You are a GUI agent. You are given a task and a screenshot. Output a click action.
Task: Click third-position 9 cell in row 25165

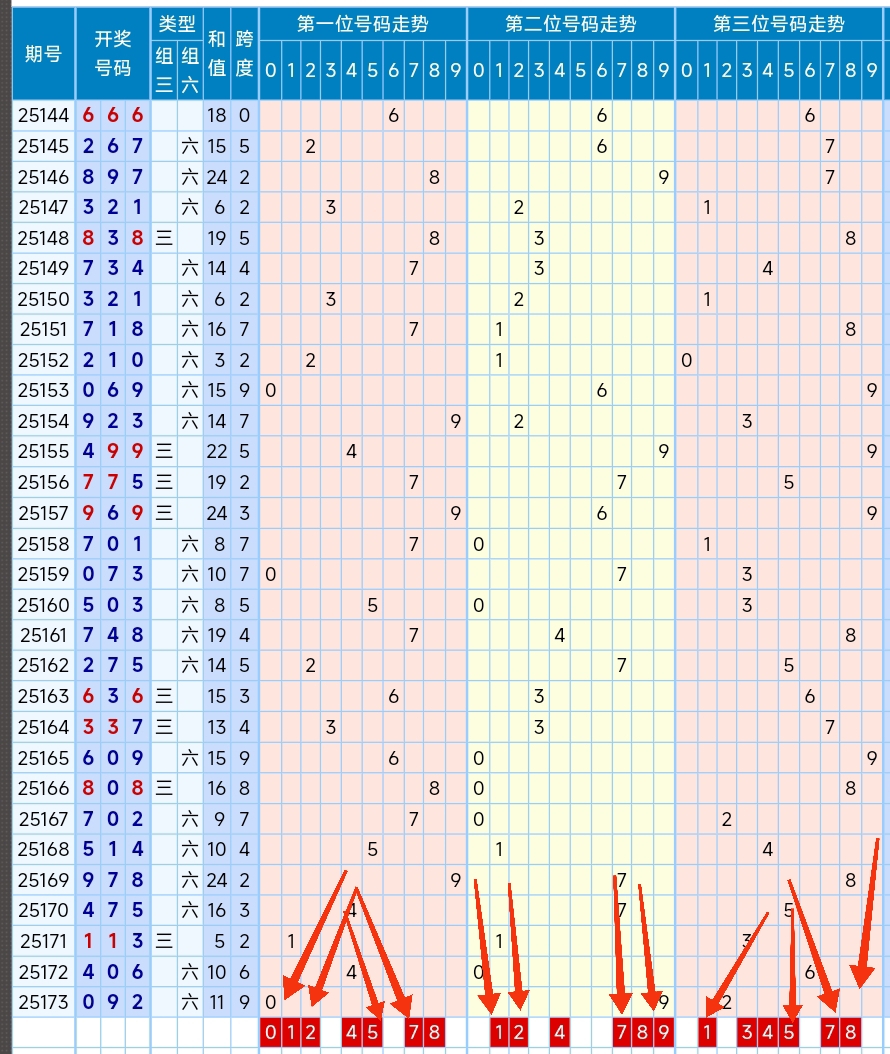pyautogui.click(x=872, y=758)
